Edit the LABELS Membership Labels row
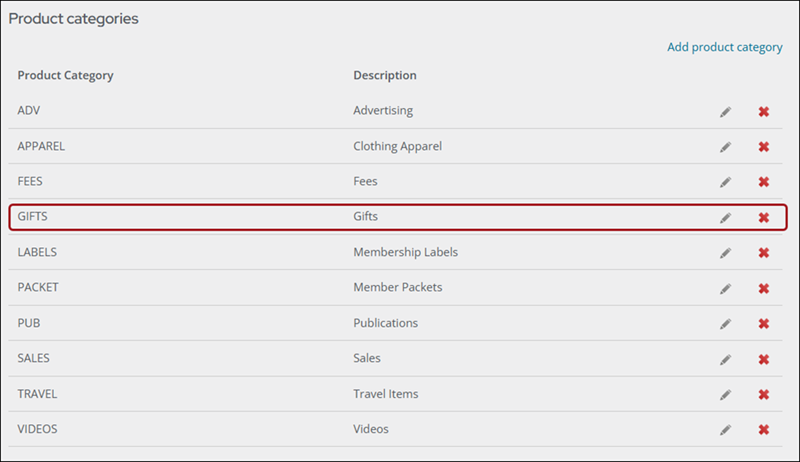The image size is (800, 462). (726, 253)
